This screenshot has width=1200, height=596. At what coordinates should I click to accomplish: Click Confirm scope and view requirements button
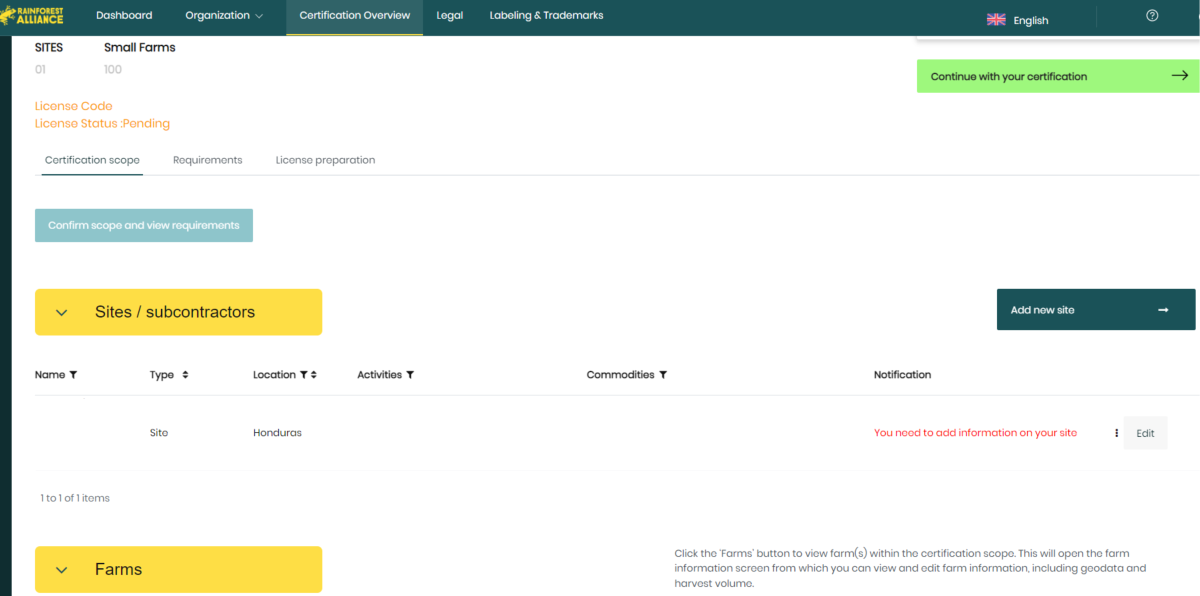click(x=144, y=225)
